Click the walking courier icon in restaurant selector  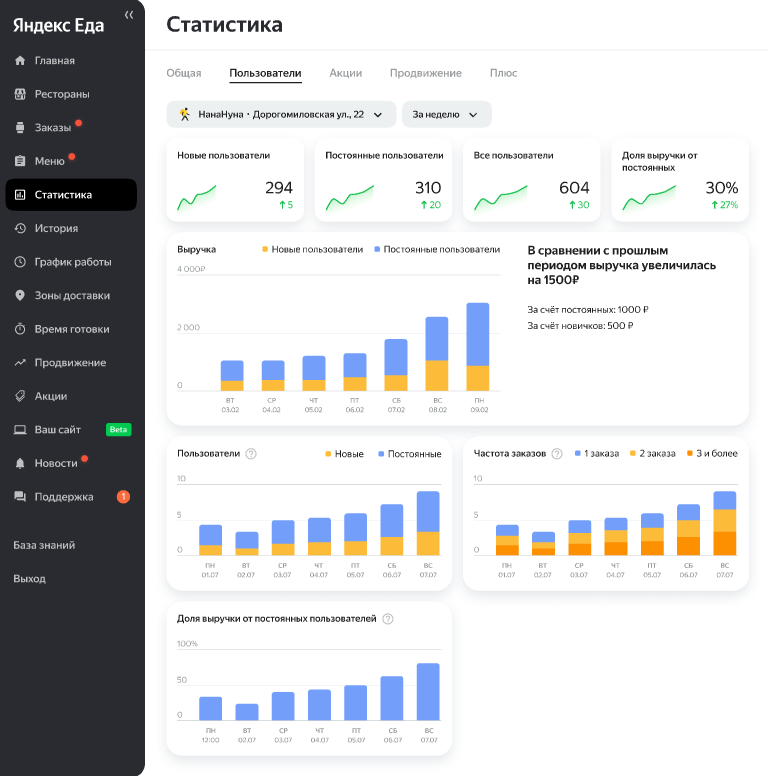(185, 114)
